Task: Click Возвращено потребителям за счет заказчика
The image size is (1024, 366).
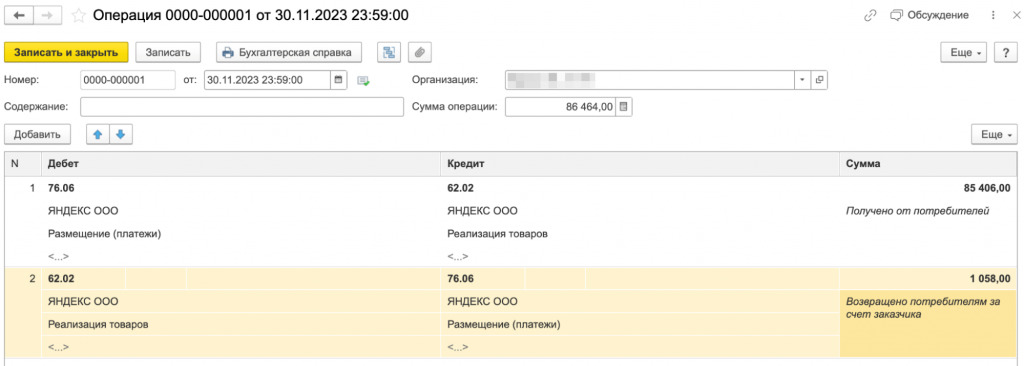Action: tap(923, 308)
